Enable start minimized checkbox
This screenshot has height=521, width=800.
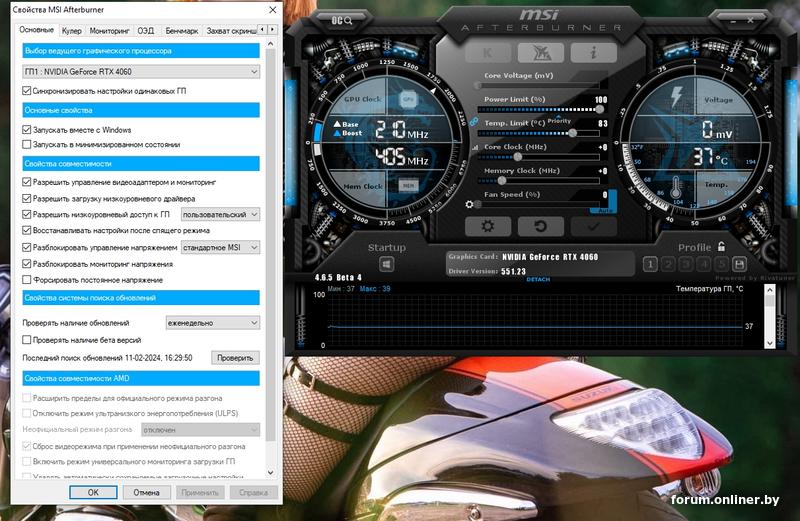tap(27, 144)
